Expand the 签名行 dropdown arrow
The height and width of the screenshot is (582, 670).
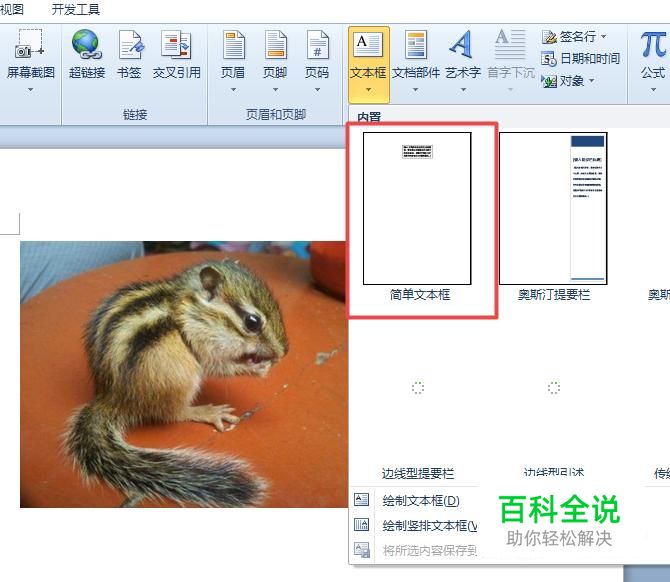[603, 37]
